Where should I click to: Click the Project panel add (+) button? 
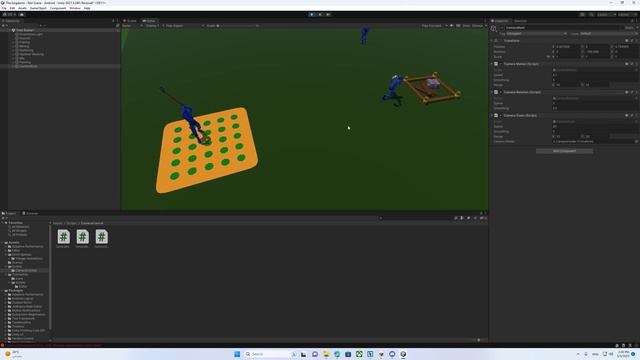3,218
